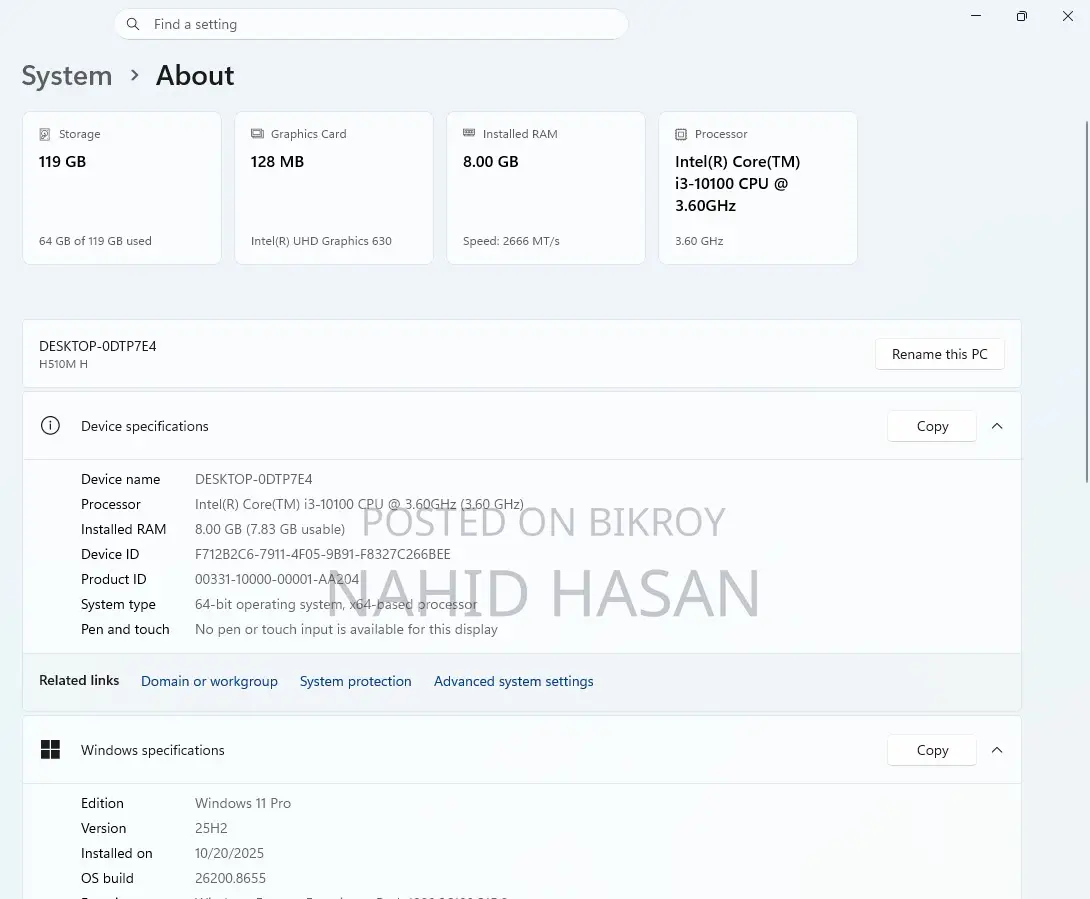Image resolution: width=1090 pixels, height=899 pixels.
Task: Click device name value DESKTOP-0DTP7E4 in specifications
Action: coord(254,479)
